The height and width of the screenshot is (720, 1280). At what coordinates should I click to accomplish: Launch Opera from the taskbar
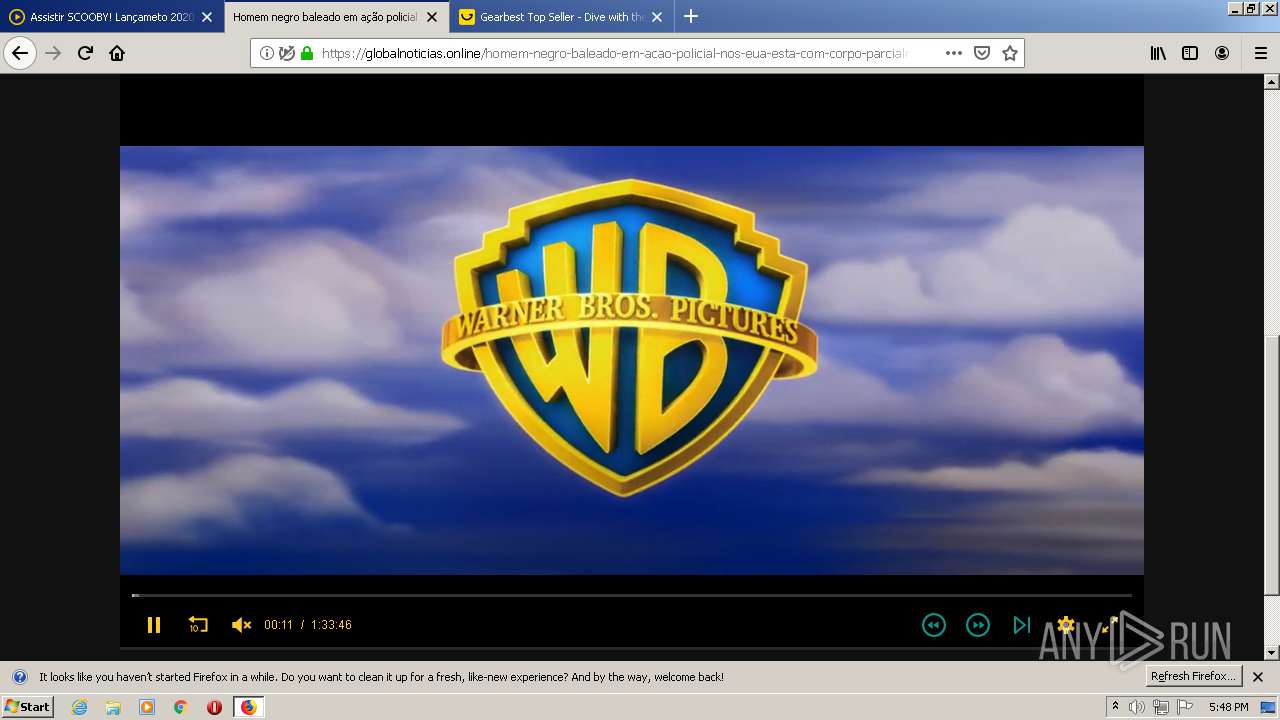click(214, 707)
